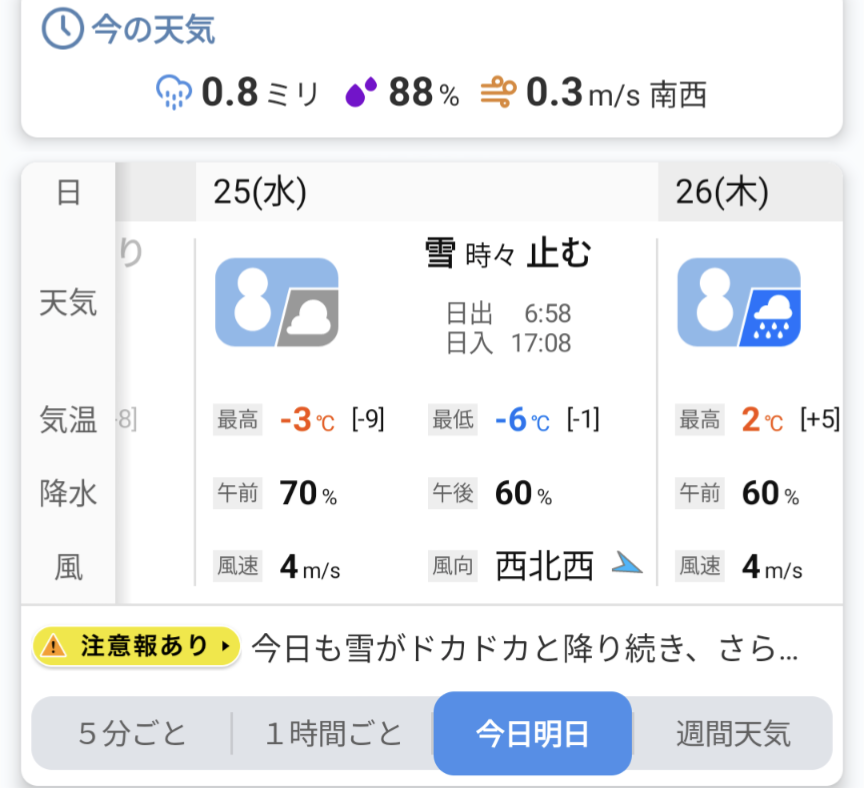Image resolution: width=864 pixels, height=788 pixels.
Task: Click the snowman weather icon for 25(水)
Action: (277, 302)
